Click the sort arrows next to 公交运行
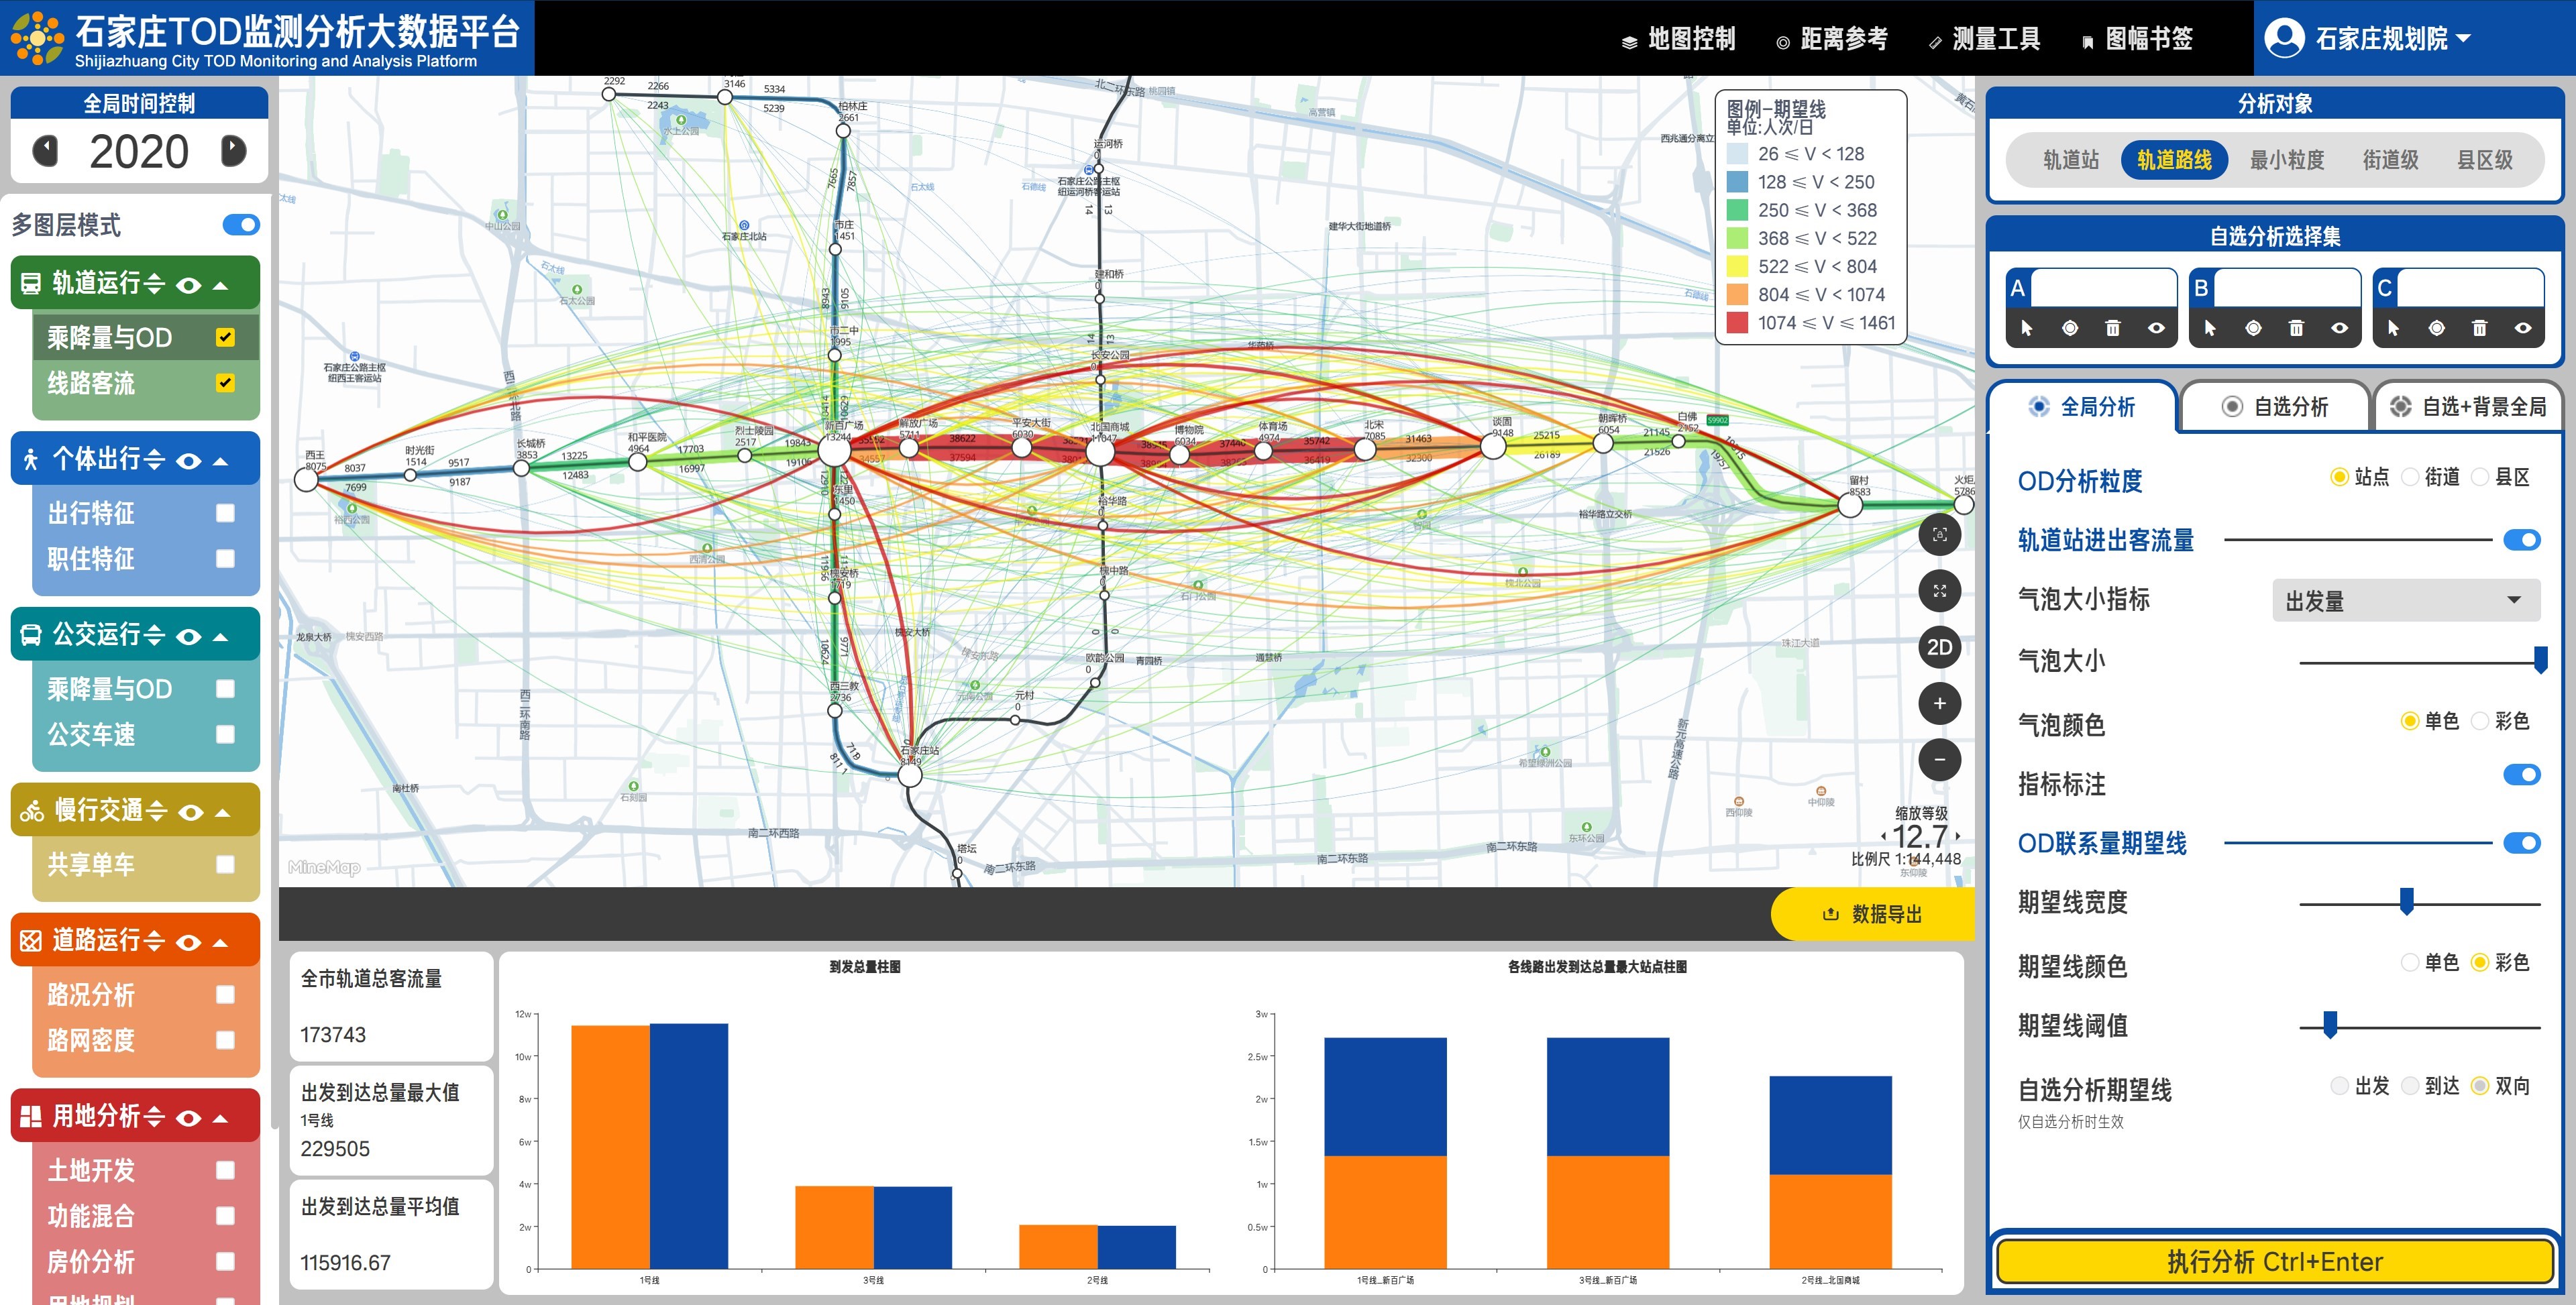Image resolution: width=2576 pixels, height=1305 pixels. coord(154,635)
